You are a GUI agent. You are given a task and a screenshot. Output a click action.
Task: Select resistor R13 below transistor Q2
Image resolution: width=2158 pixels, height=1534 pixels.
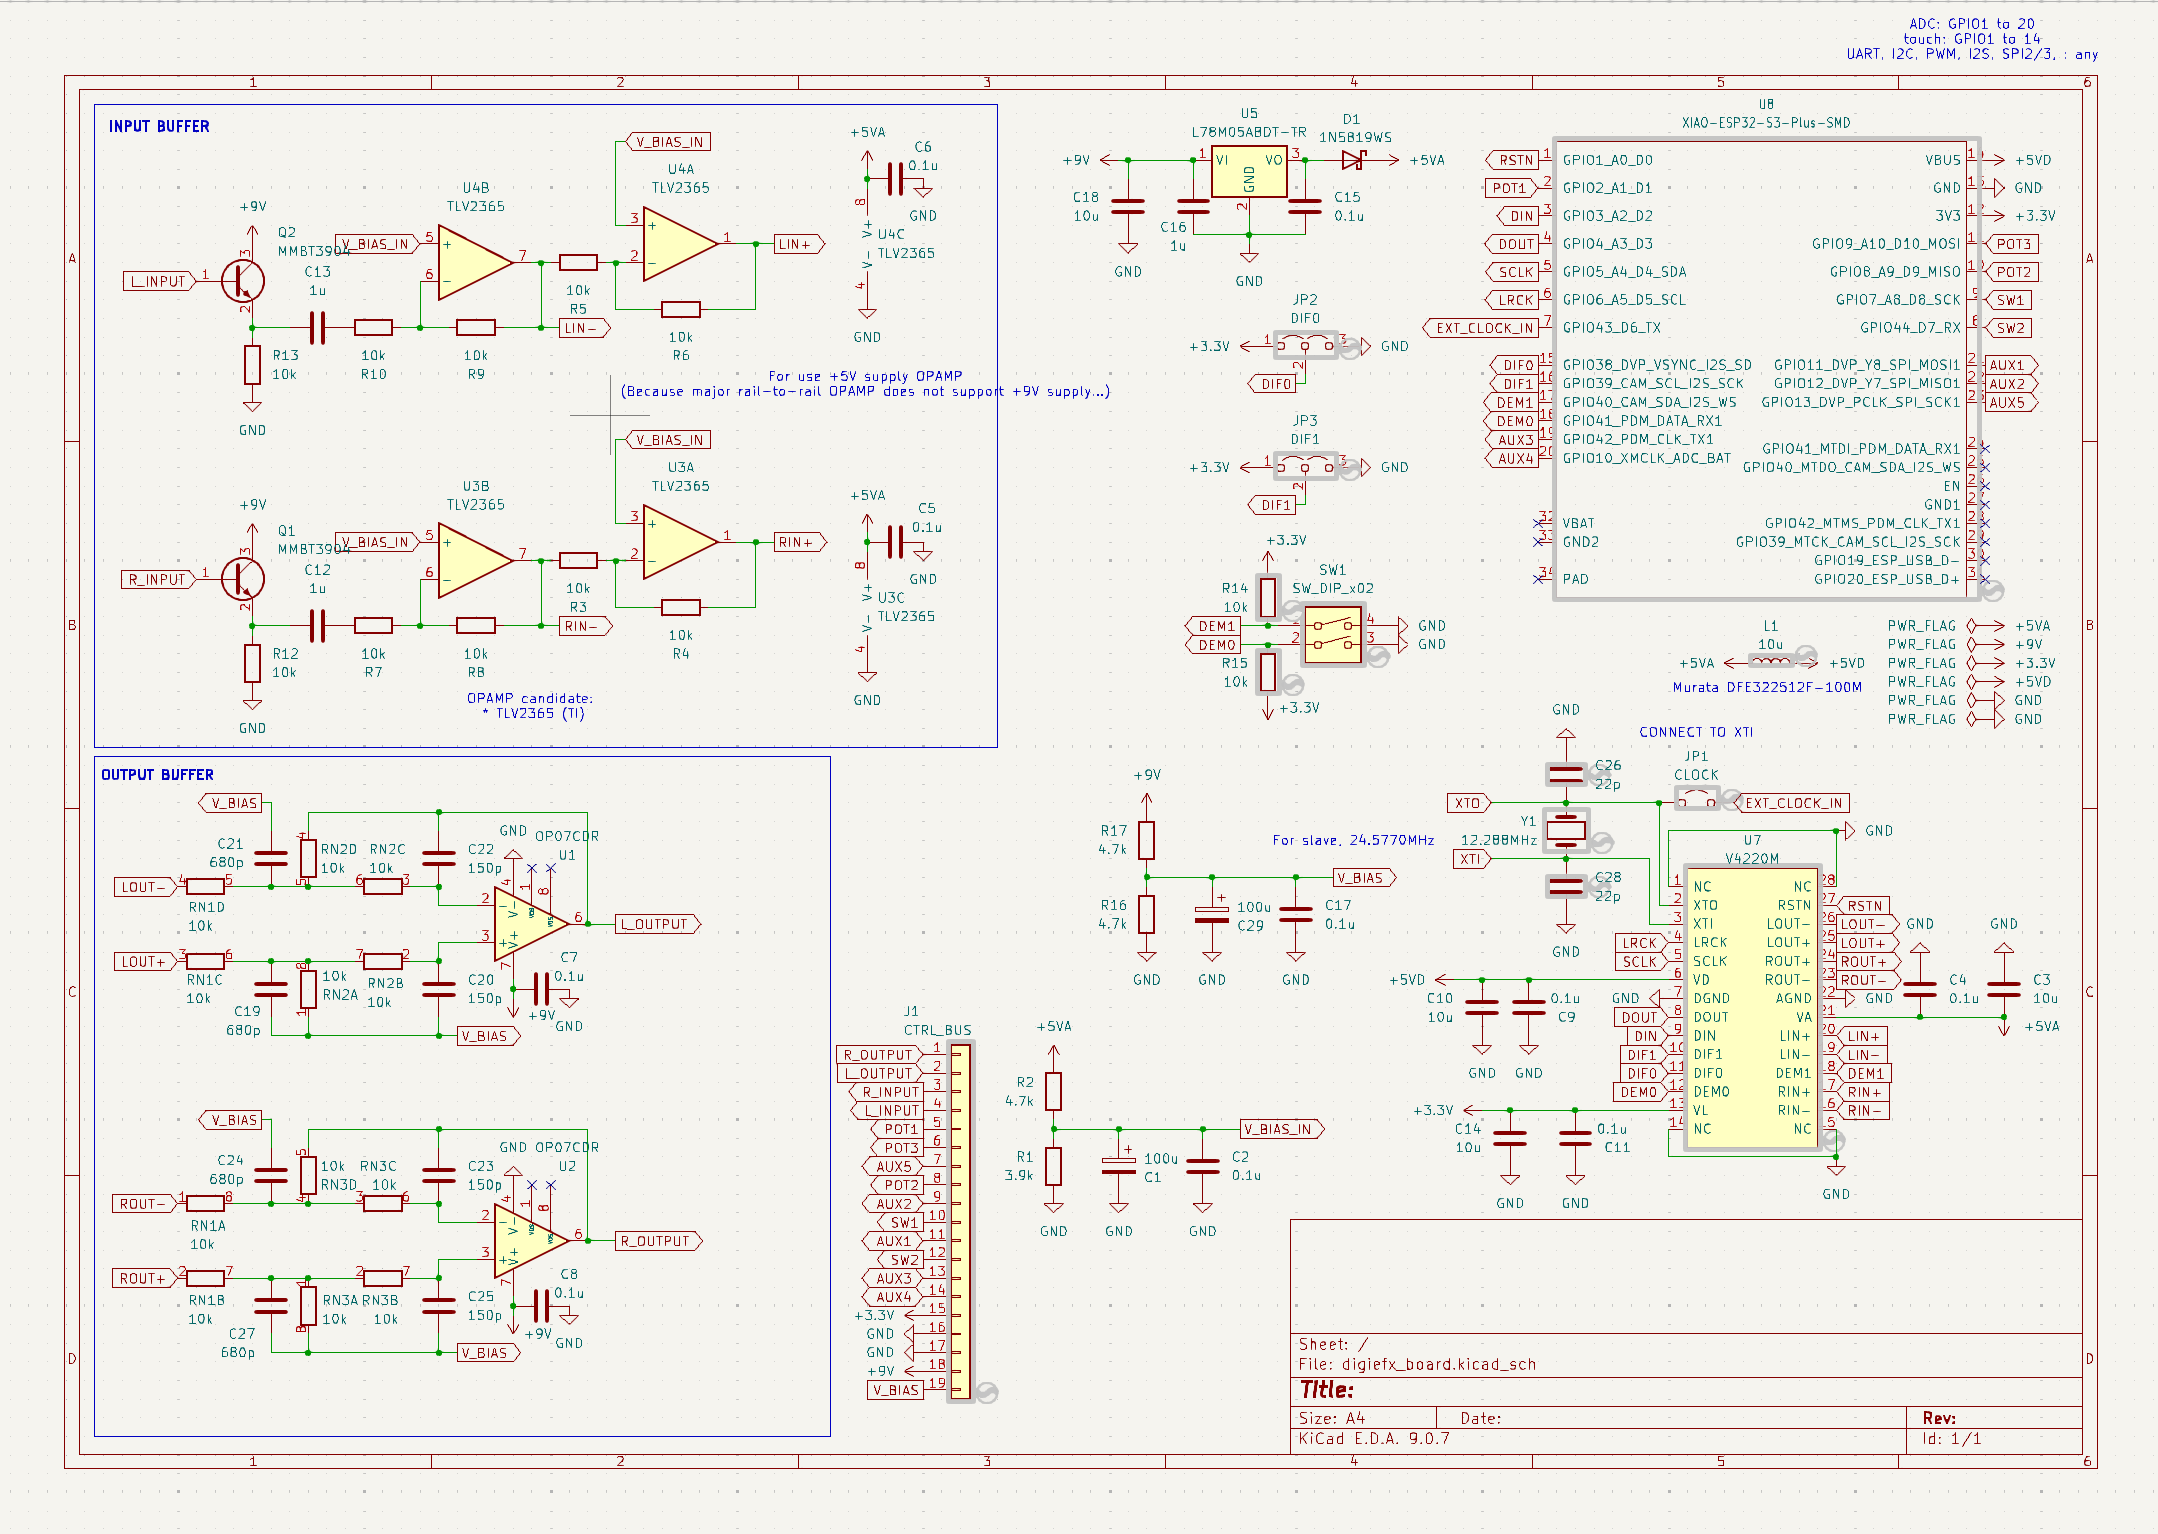coord(252,365)
